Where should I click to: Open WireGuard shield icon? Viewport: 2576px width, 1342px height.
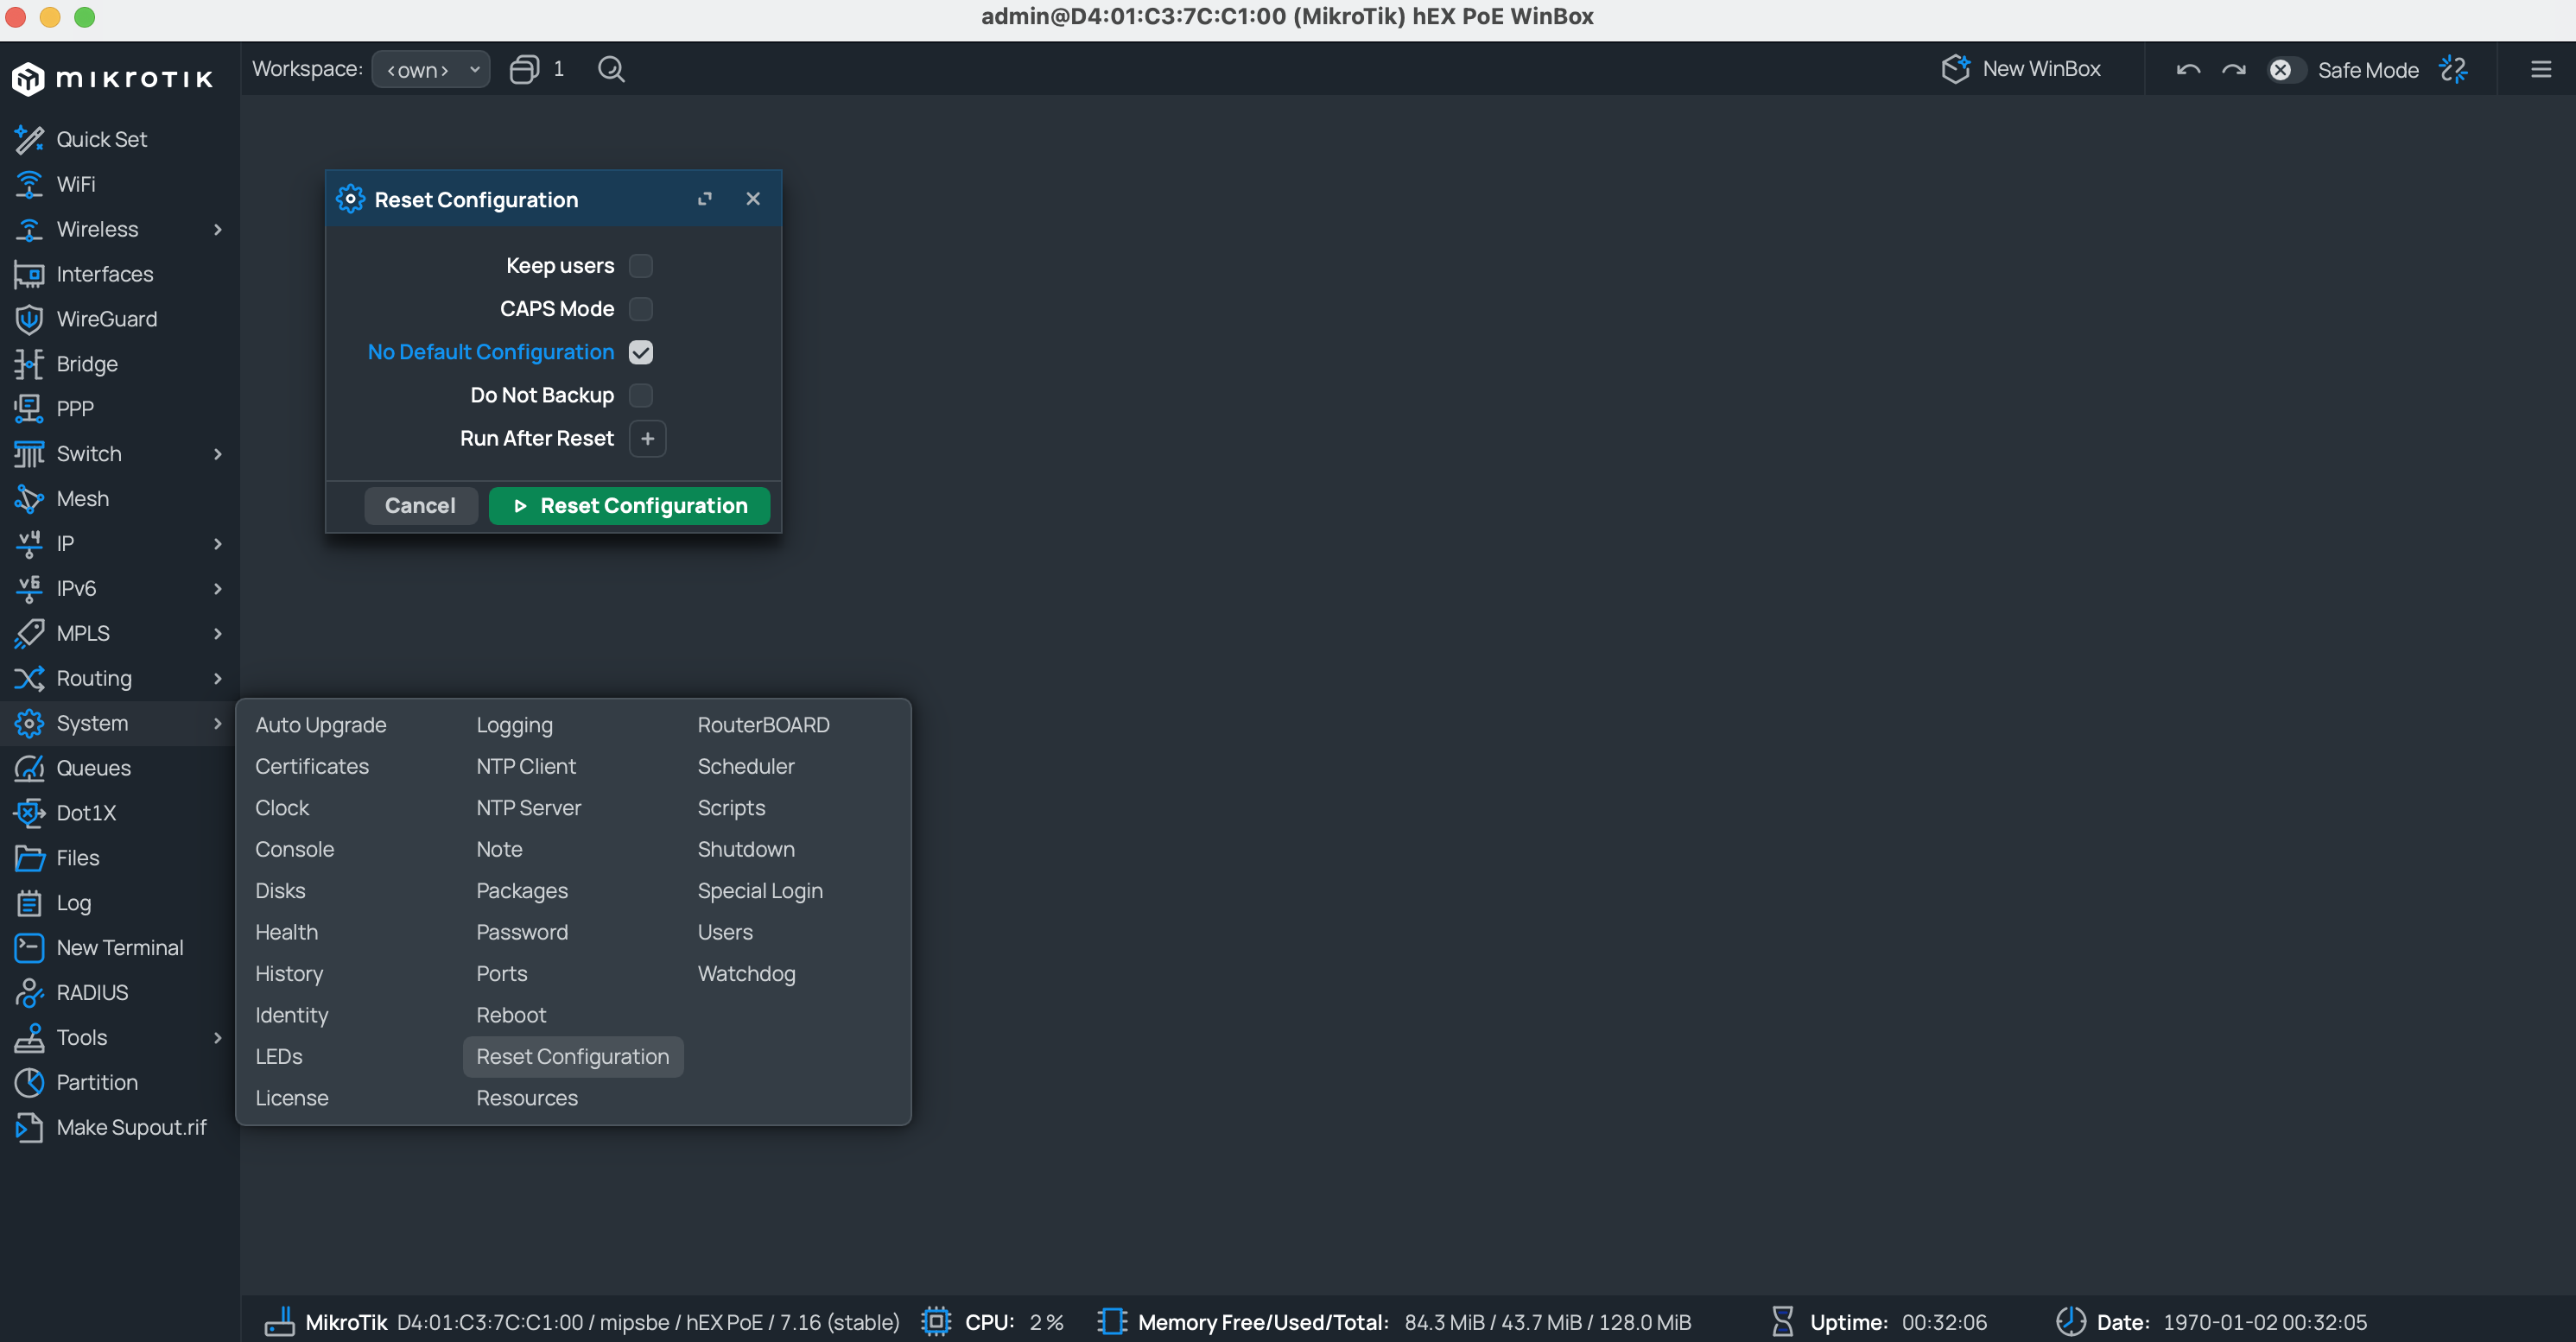29,319
